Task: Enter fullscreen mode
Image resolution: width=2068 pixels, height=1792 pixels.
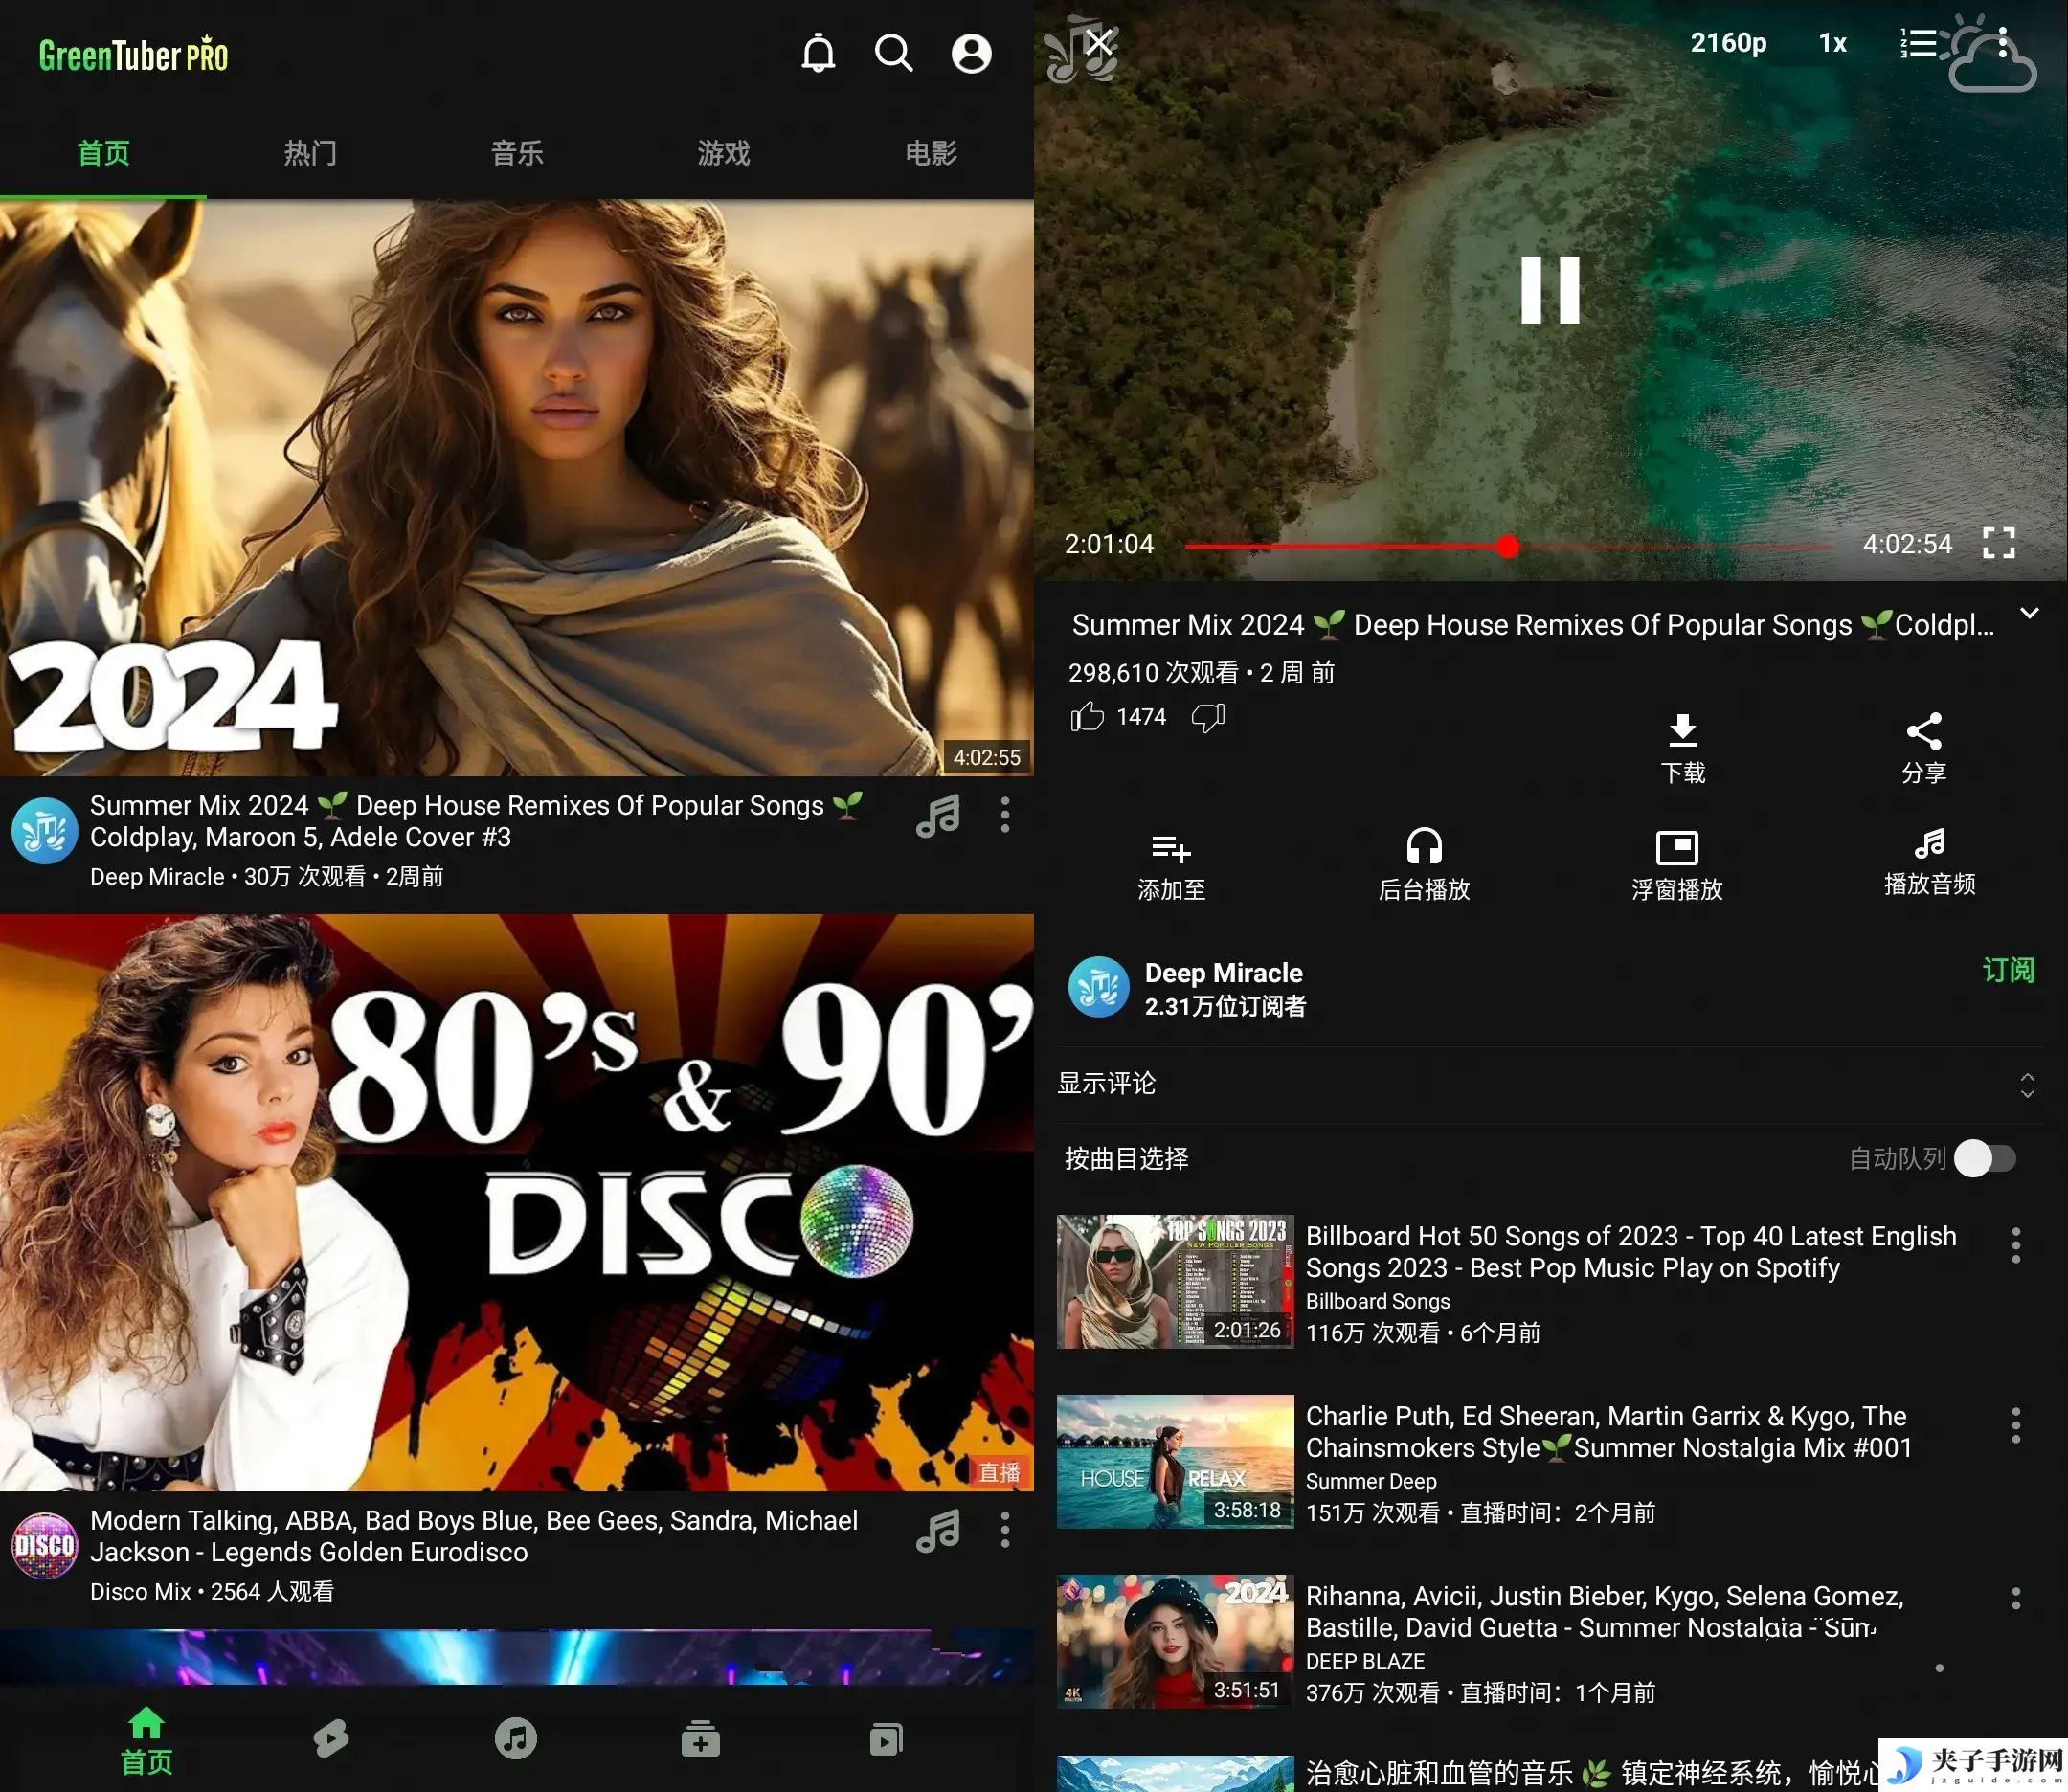Action: [1998, 543]
